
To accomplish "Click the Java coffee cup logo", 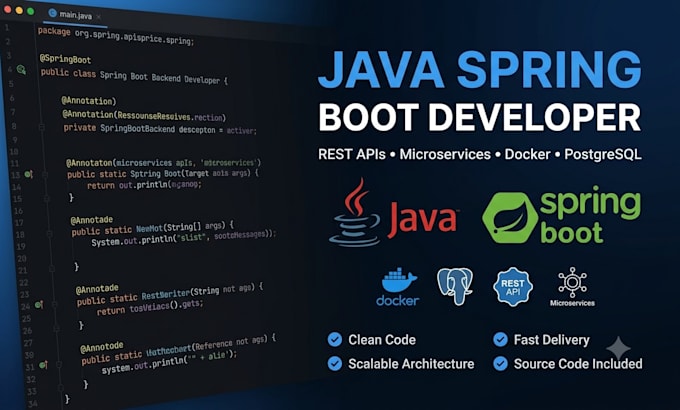I will [x=354, y=213].
